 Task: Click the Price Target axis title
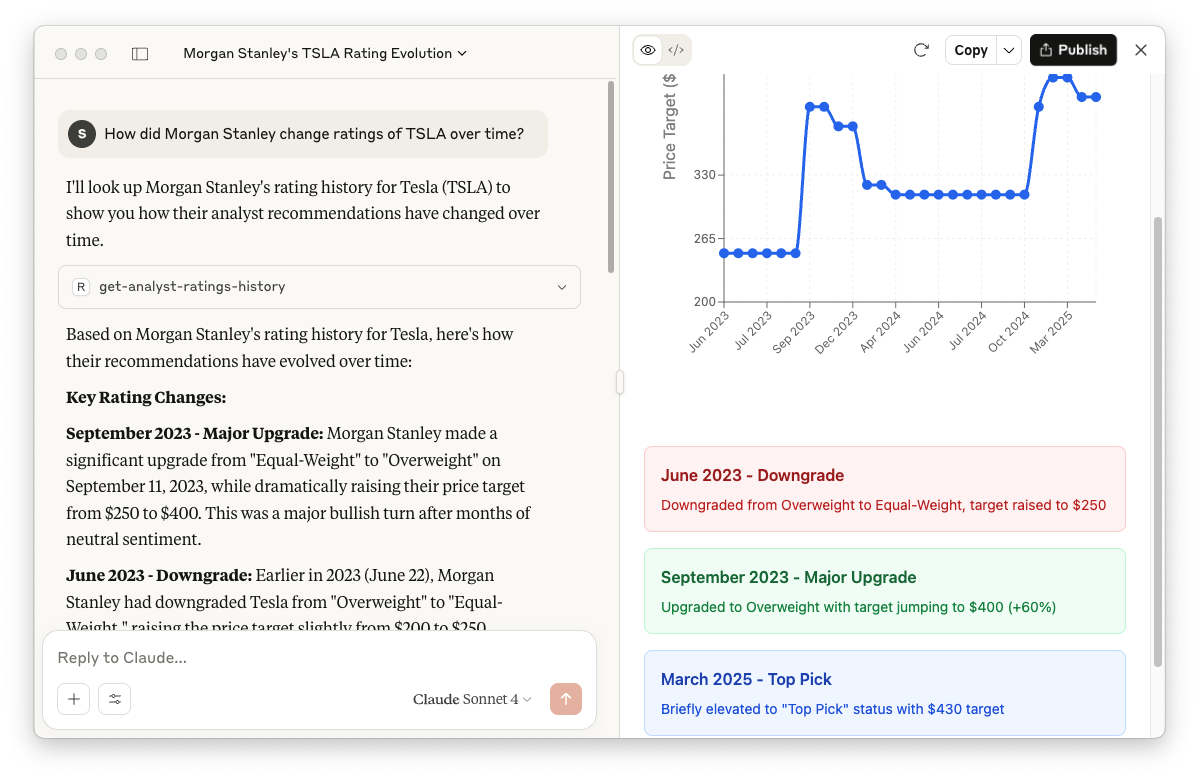pyautogui.click(x=670, y=127)
